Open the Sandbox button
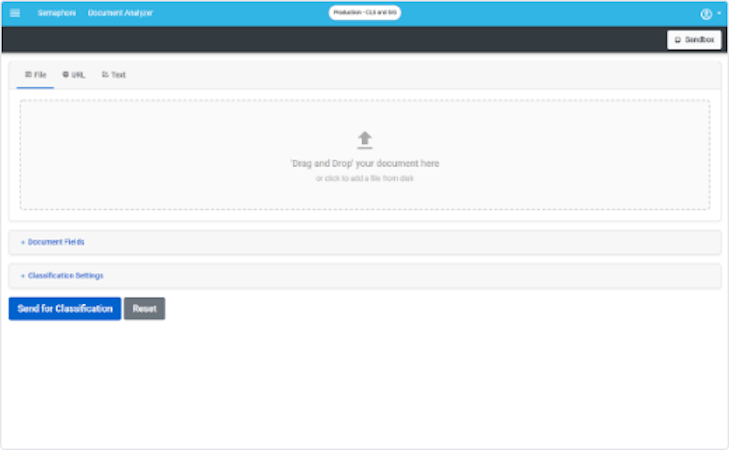Screen dimensions: 729x450 tap(694, 40)
